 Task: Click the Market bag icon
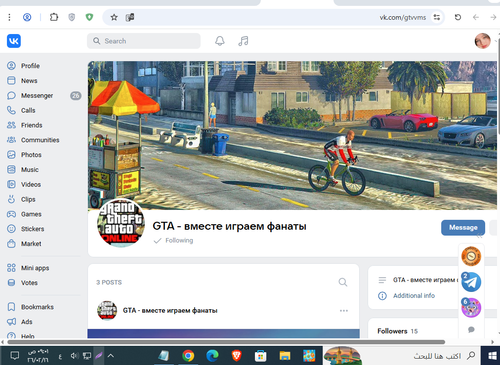tap(11, 244)
